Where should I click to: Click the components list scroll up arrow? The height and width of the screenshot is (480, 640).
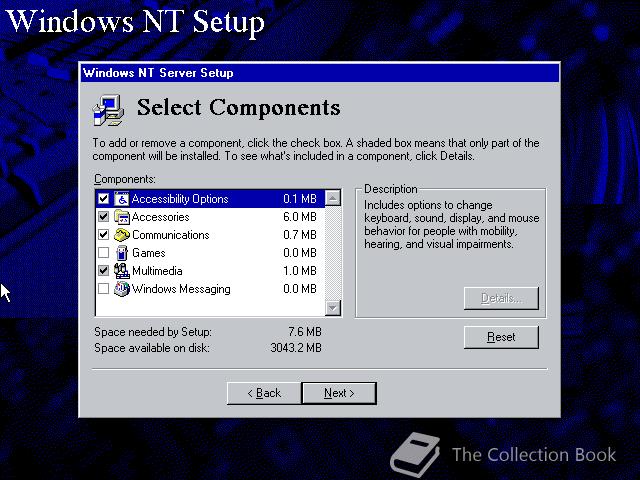click(333, 198)
